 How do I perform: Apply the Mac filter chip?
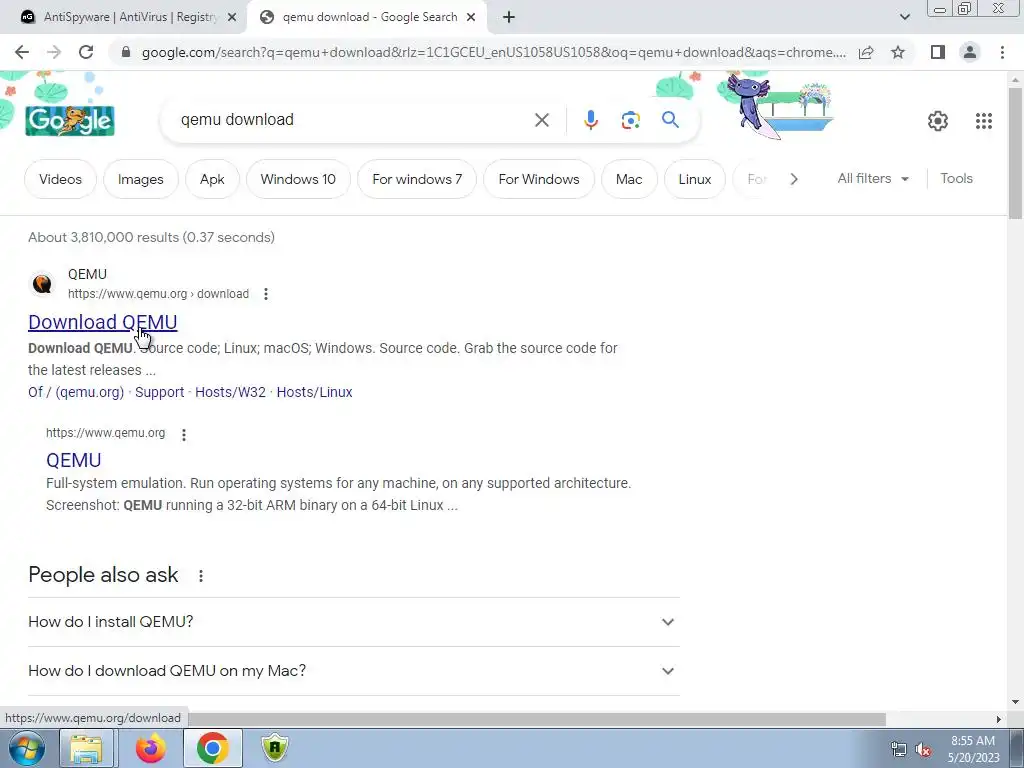[x=629, y=179]
